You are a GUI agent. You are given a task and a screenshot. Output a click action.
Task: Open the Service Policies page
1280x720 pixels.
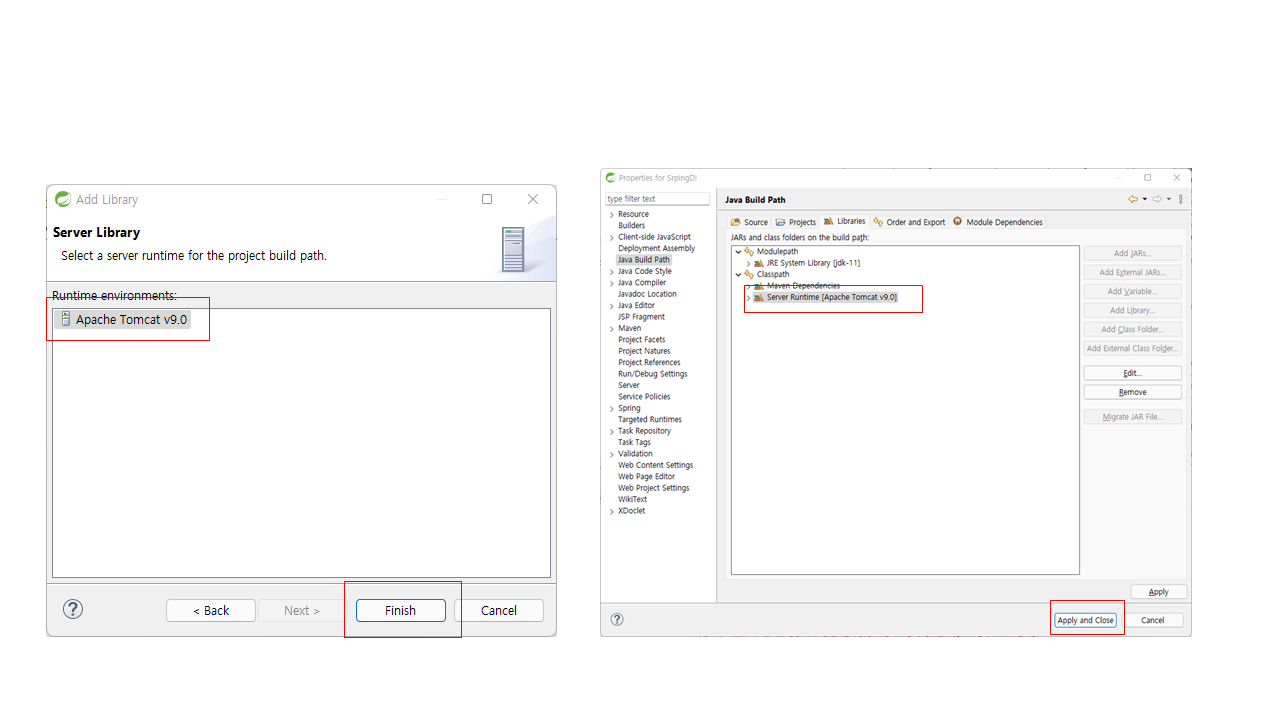[x=644, y=397]
